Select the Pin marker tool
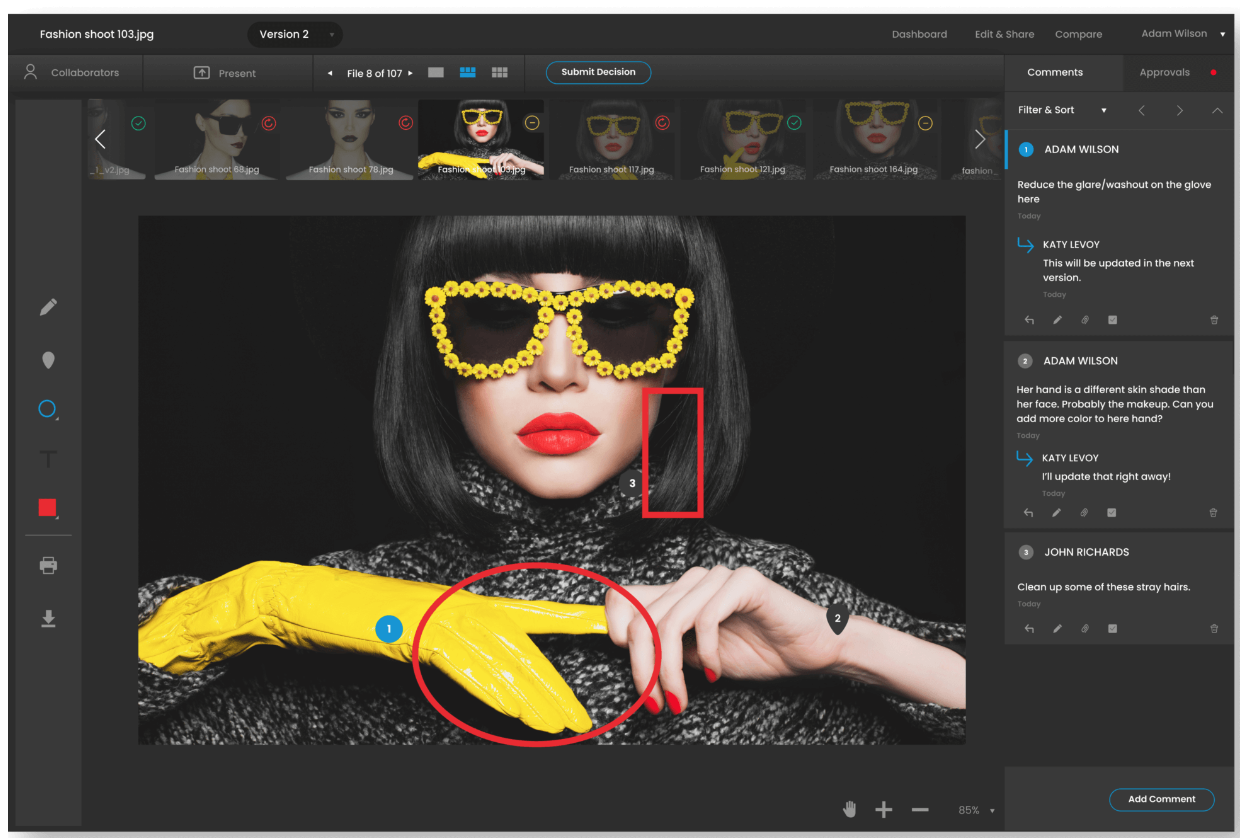 tap(48, 359)
